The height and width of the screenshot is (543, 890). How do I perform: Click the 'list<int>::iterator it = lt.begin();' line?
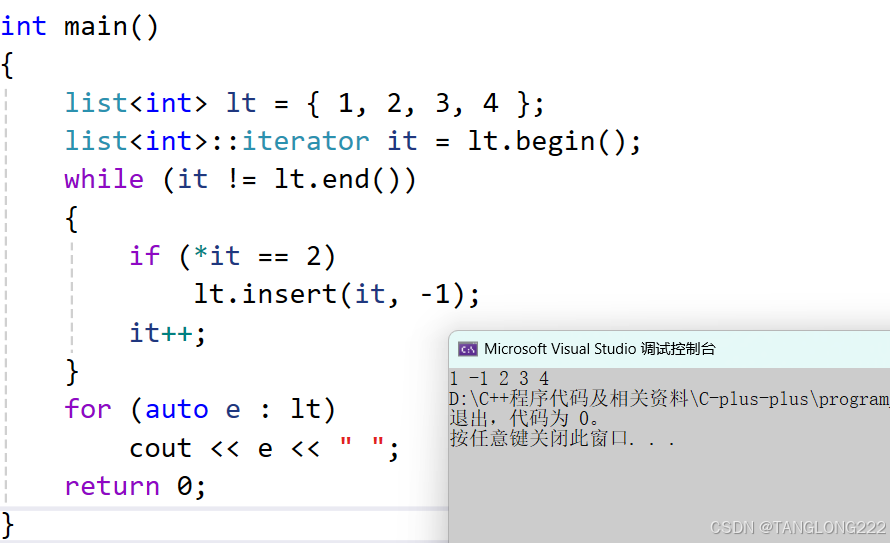[352, 141]
